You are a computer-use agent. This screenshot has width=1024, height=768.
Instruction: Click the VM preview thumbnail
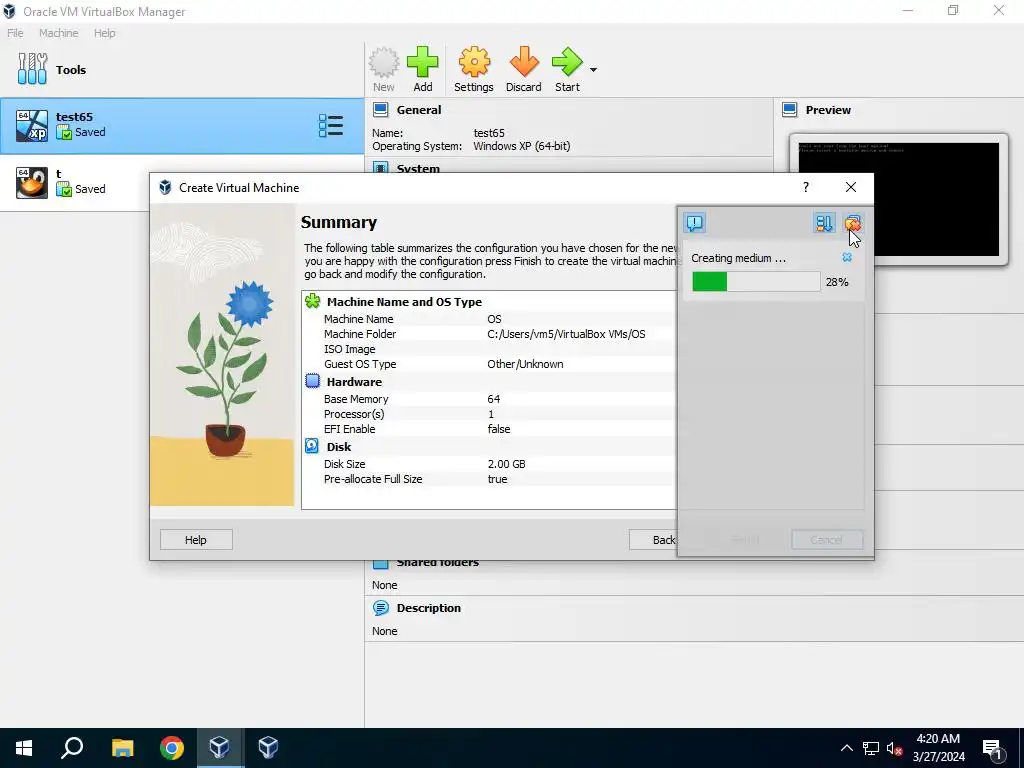click(899, 199)
